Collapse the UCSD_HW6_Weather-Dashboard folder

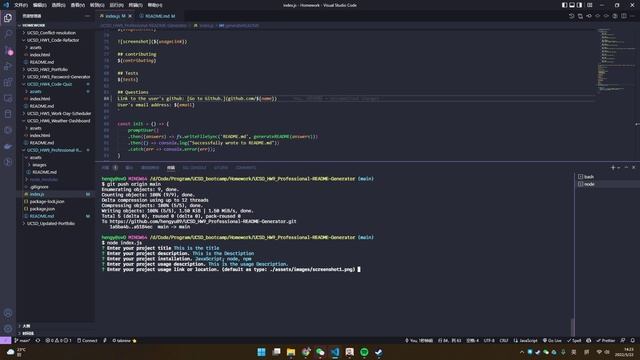tap(58, 121)
